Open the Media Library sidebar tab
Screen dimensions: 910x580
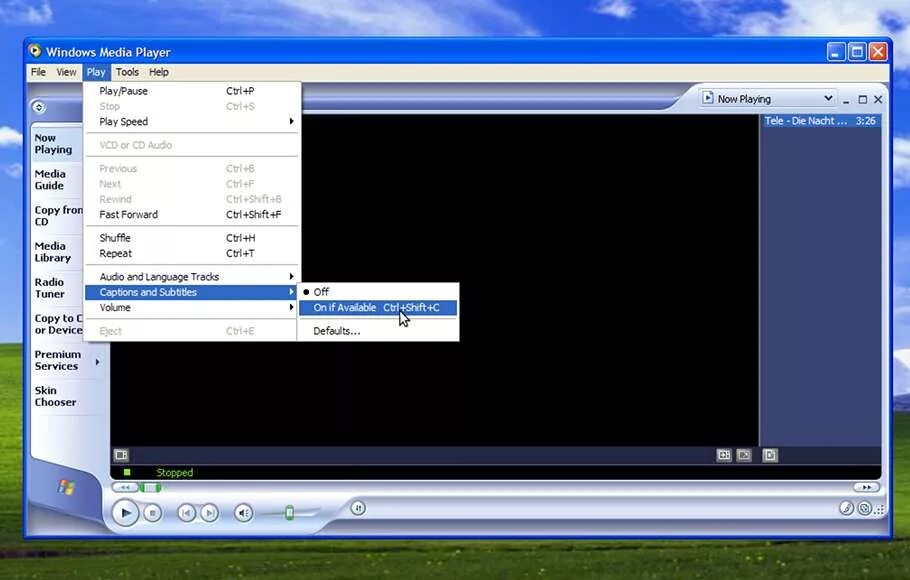click(56, 251)
